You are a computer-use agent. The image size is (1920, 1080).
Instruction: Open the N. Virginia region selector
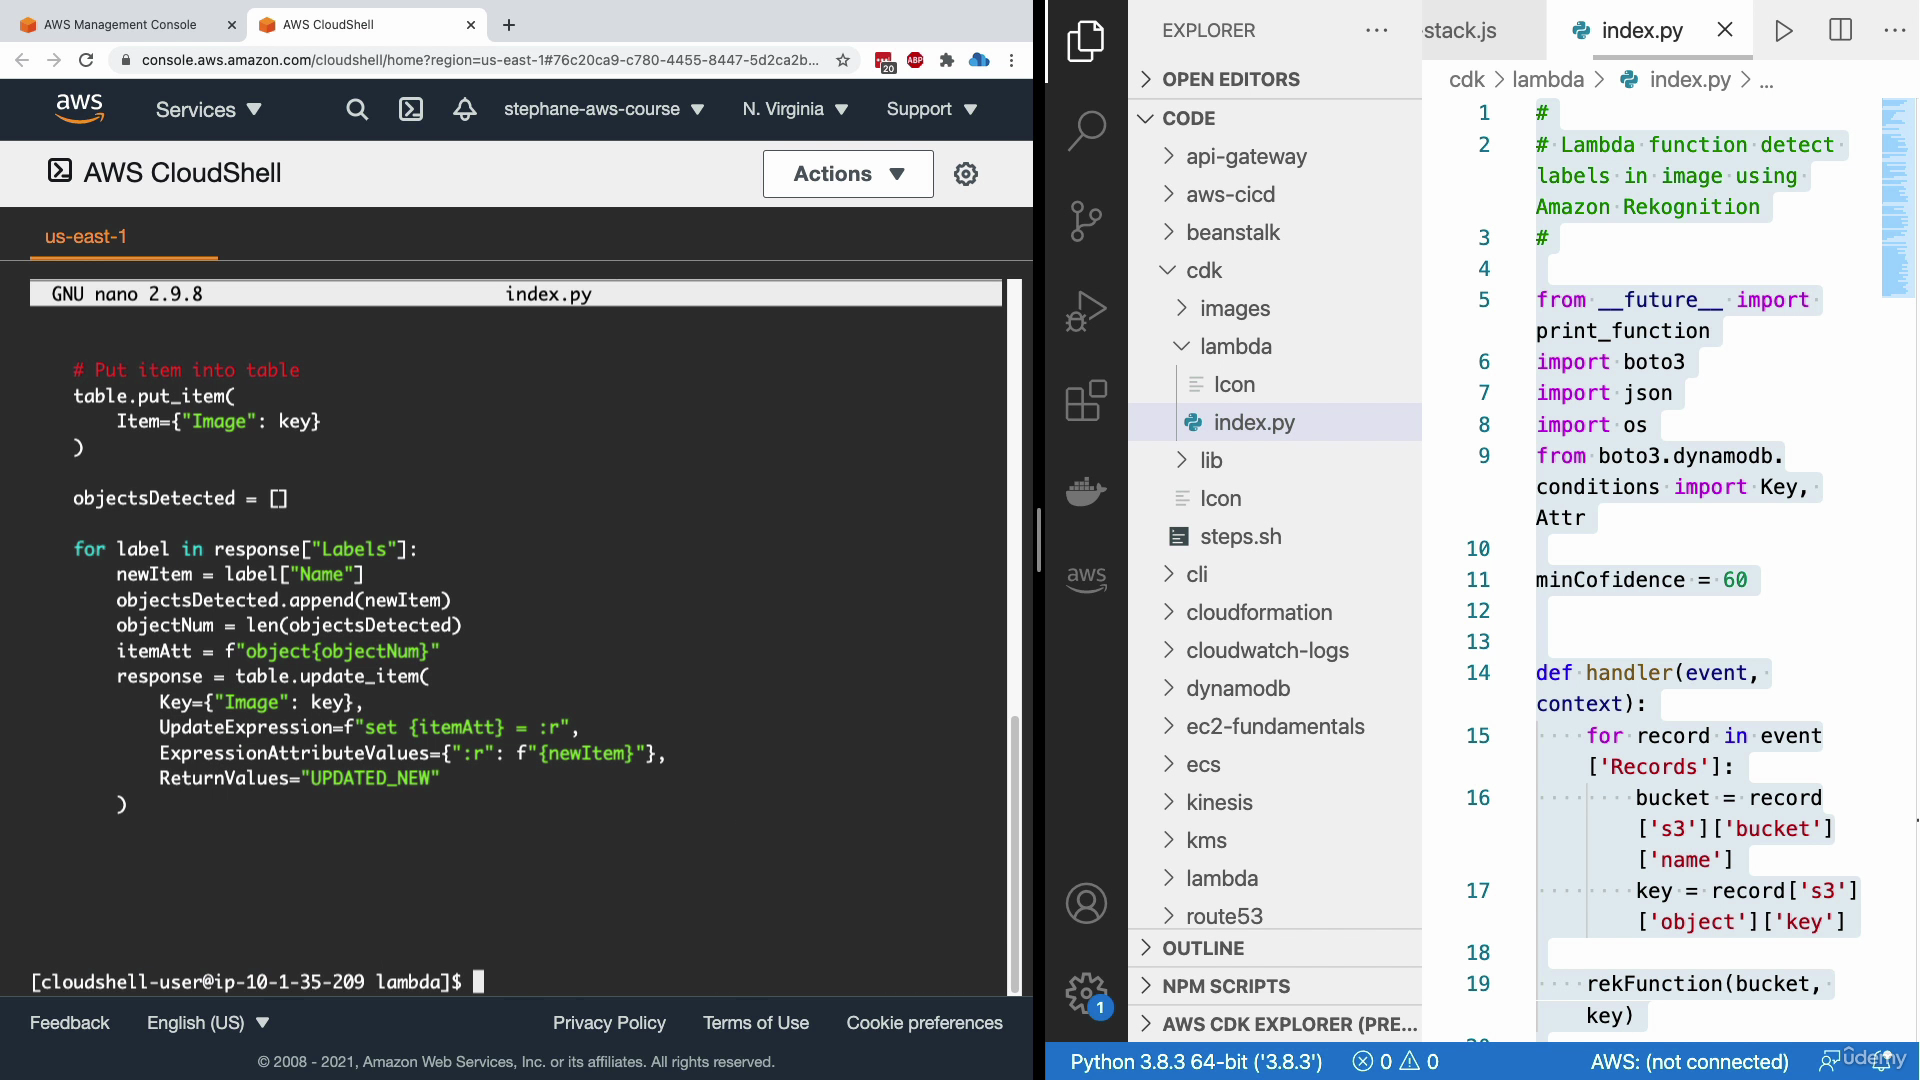795,109
